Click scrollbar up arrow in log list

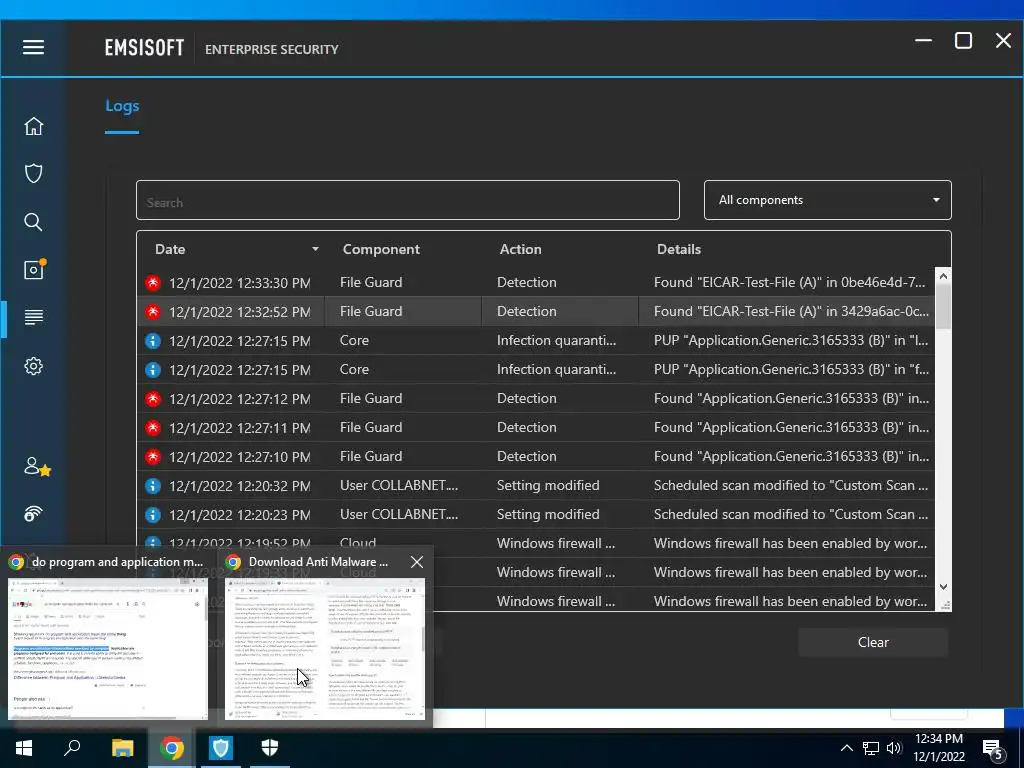pos(943,276)
